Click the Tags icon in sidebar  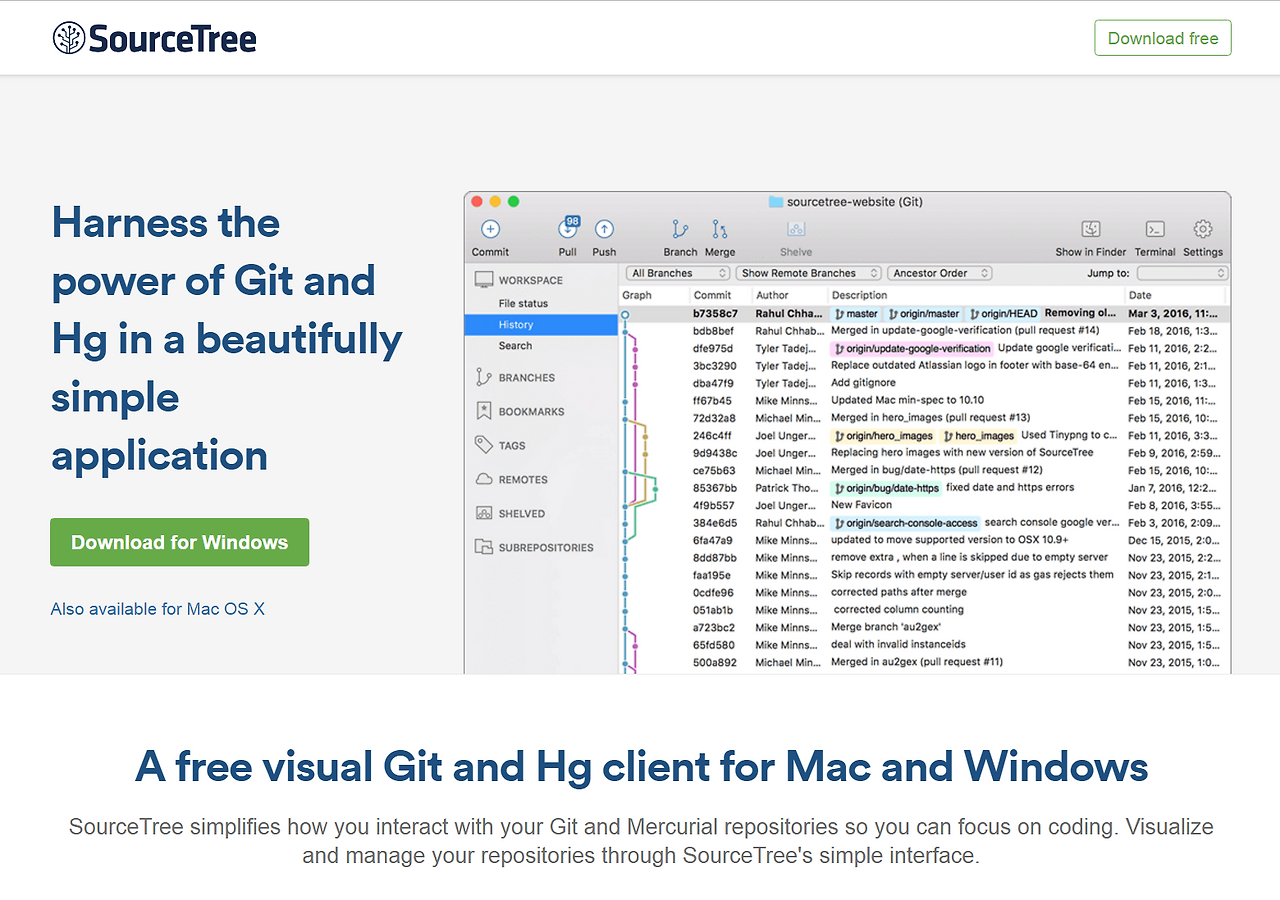tap(484, 445)
